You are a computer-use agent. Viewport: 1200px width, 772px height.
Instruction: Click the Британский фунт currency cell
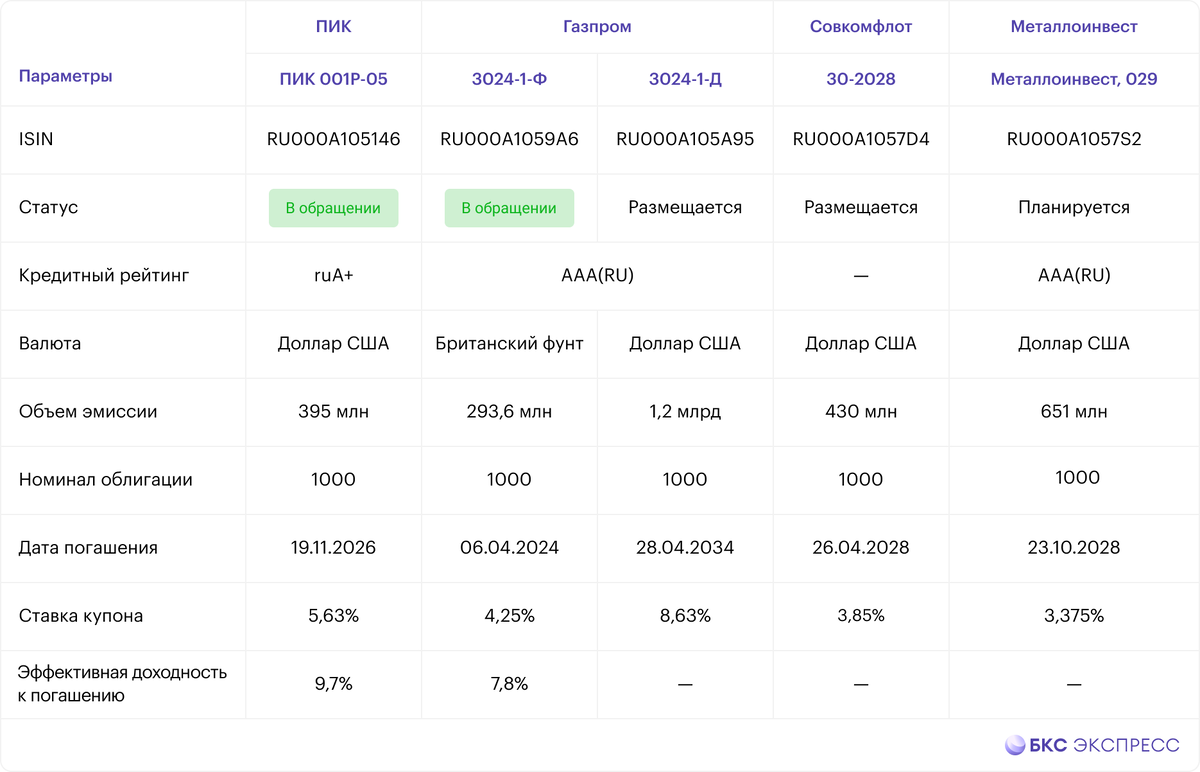(509, 344)
